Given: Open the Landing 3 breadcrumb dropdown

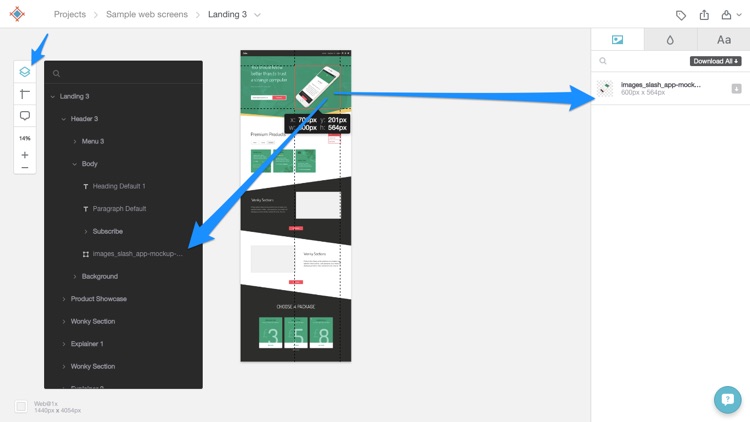Looking at the screenshot, I should [257, 15].
